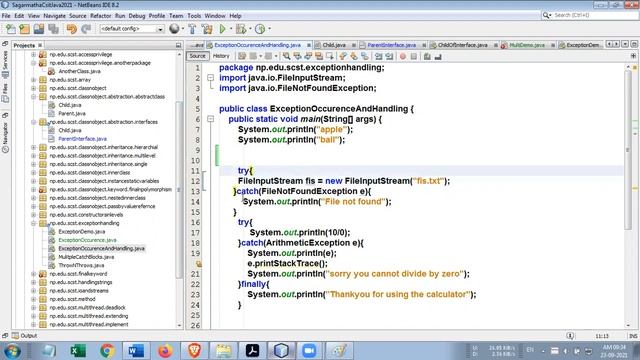Click the Last Edit icon in editor toolbar
The image size is (640, 360).
(x=242, y=56)
